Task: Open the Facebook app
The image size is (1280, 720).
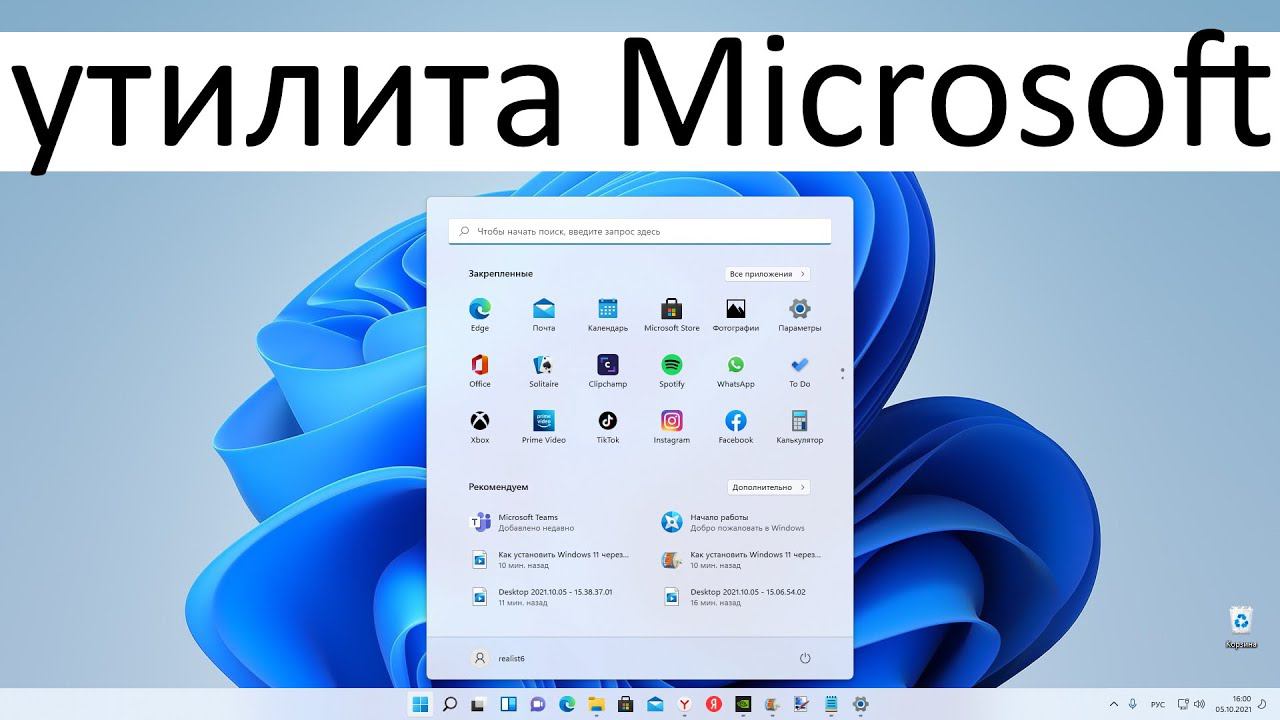Action: (736, 426)
